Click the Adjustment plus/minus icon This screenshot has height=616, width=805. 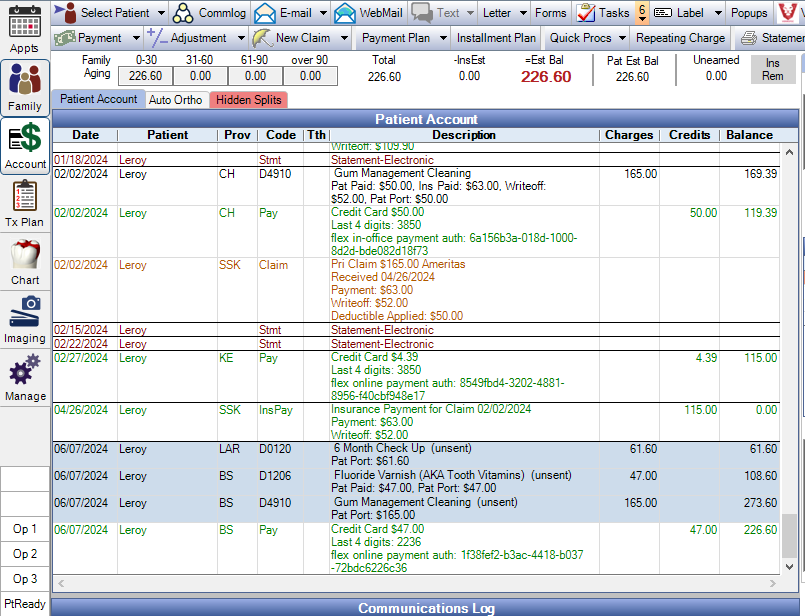click(x=157, y=37)
